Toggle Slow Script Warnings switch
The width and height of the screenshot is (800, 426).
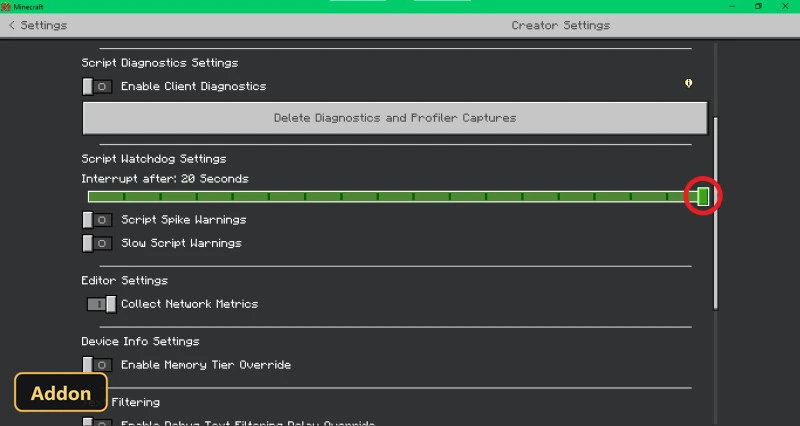97,243
